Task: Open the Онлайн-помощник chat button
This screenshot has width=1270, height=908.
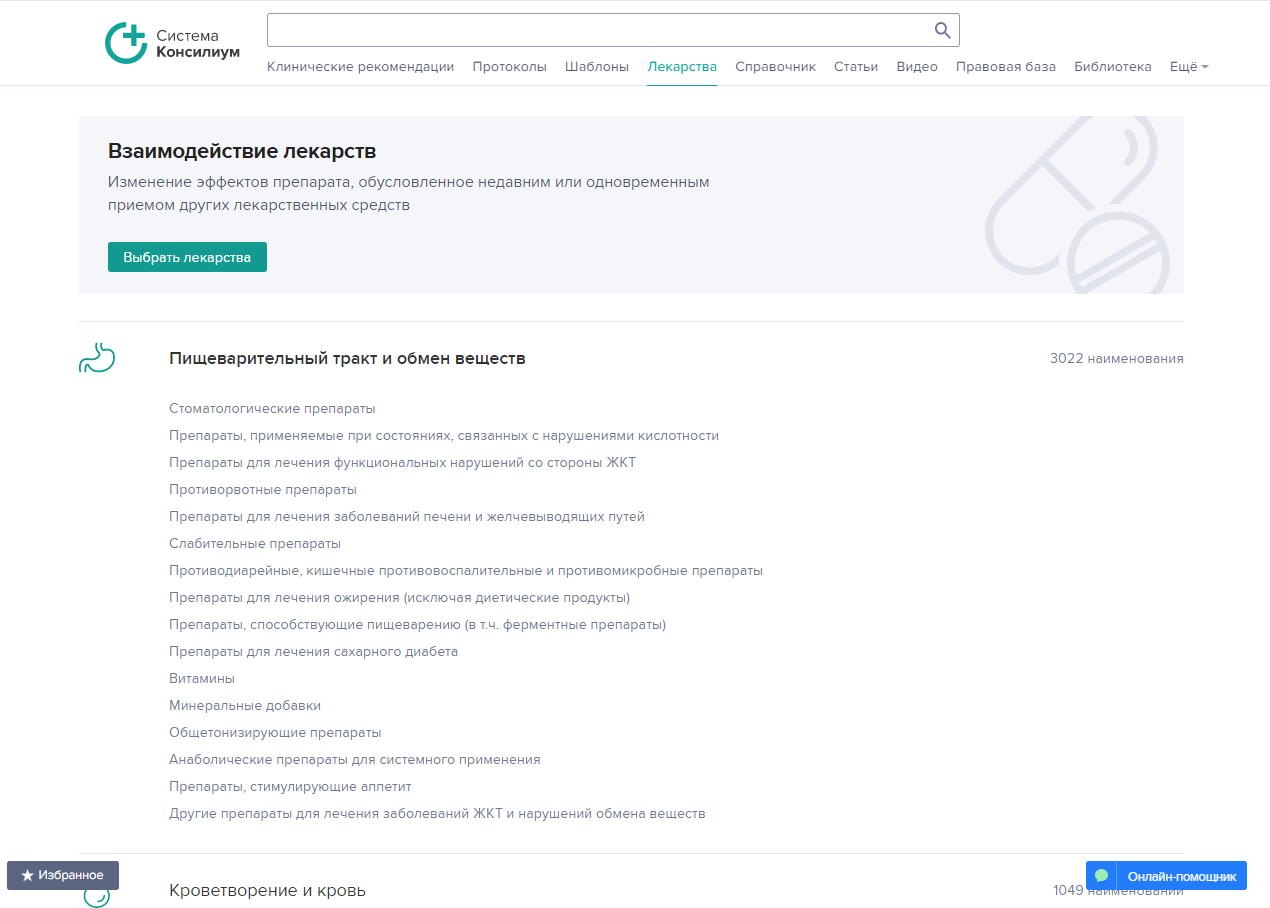Action: (x=1166, y=876)
